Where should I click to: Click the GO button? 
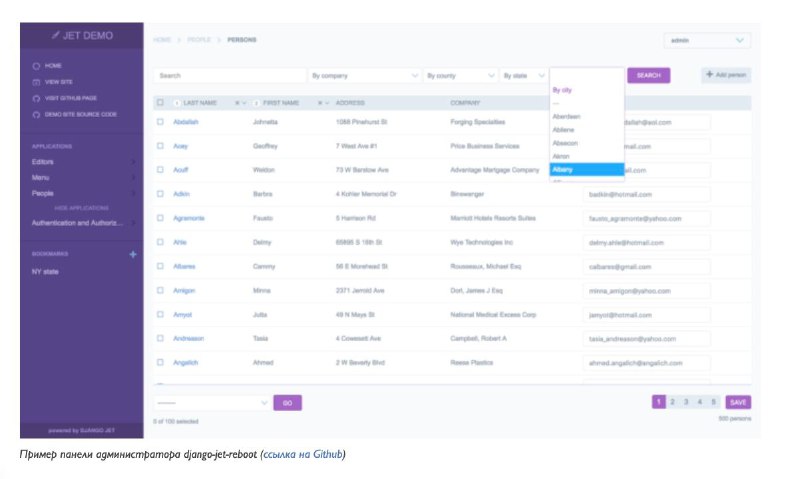pos(287,403)
